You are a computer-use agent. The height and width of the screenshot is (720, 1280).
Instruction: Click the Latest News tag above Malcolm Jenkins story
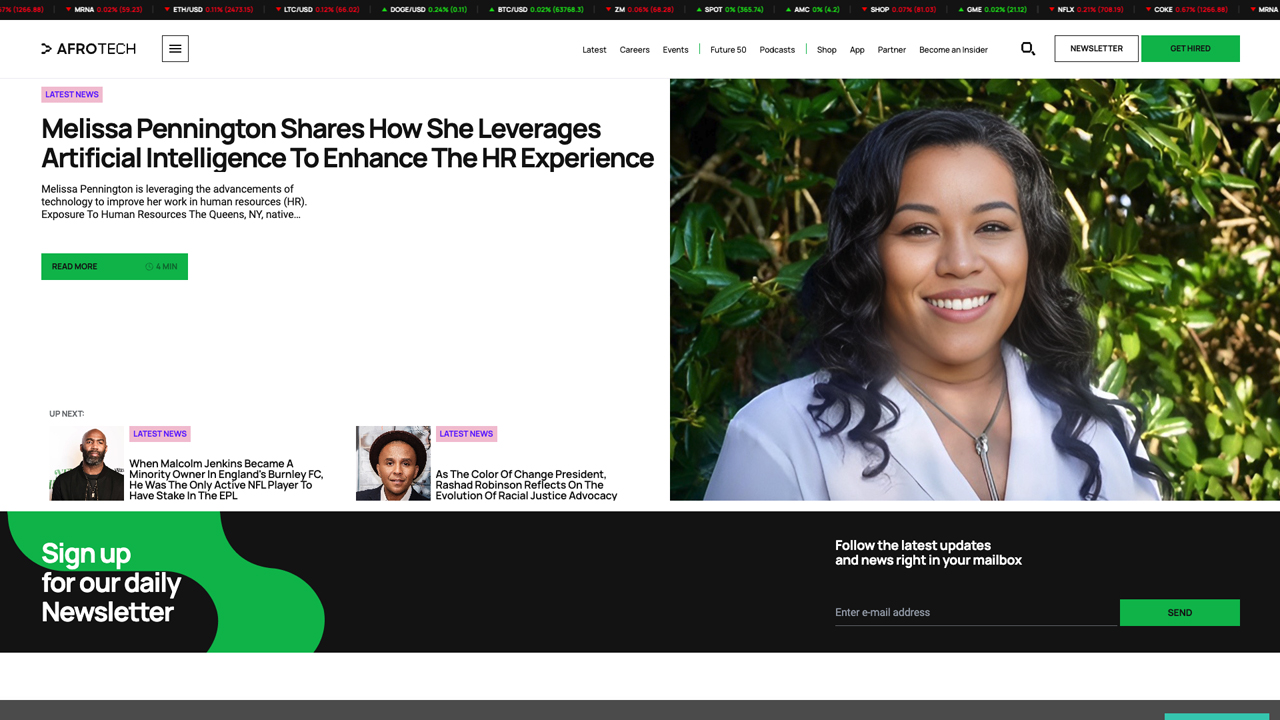(x=160, y=434)
